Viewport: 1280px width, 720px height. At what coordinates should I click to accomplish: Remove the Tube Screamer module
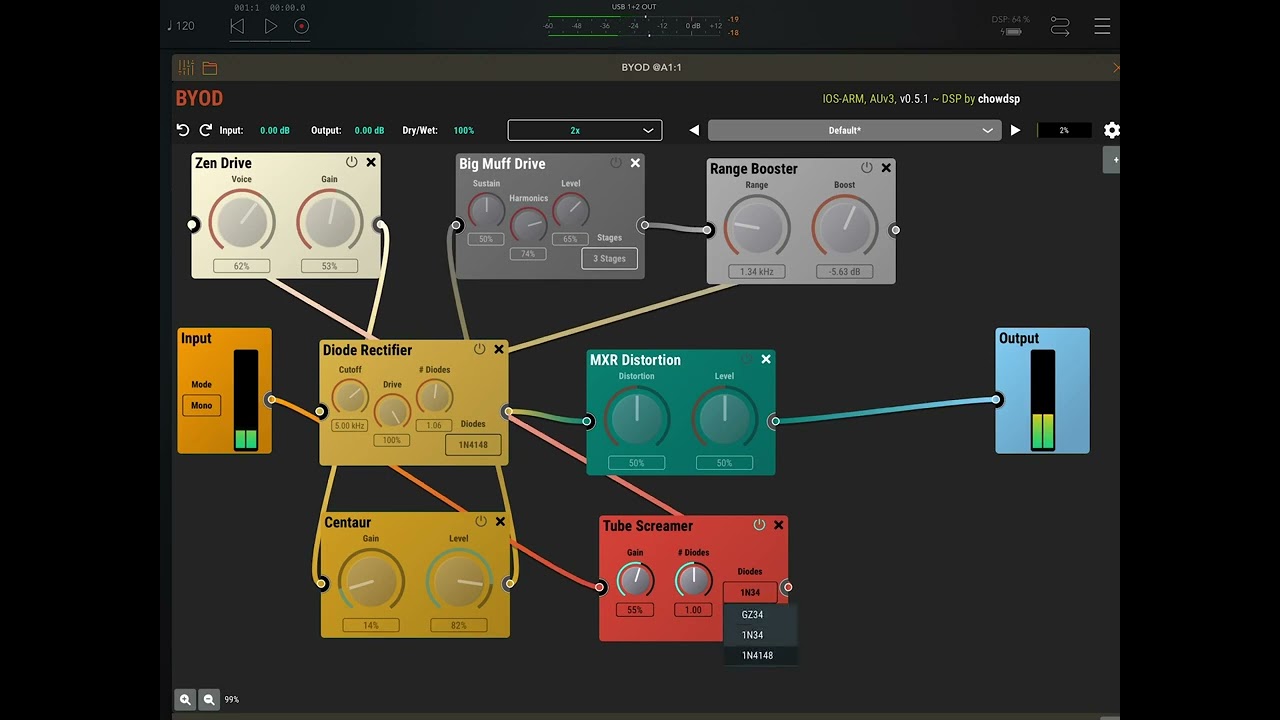(779, 525)
